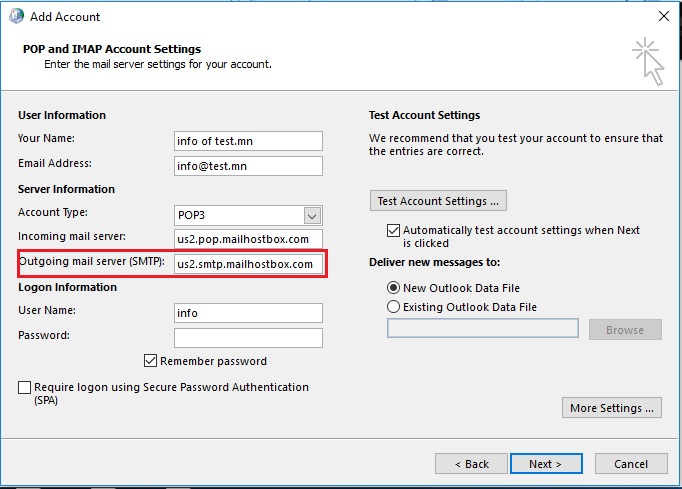Click the User Name field containing info

[x=248, y=313]
